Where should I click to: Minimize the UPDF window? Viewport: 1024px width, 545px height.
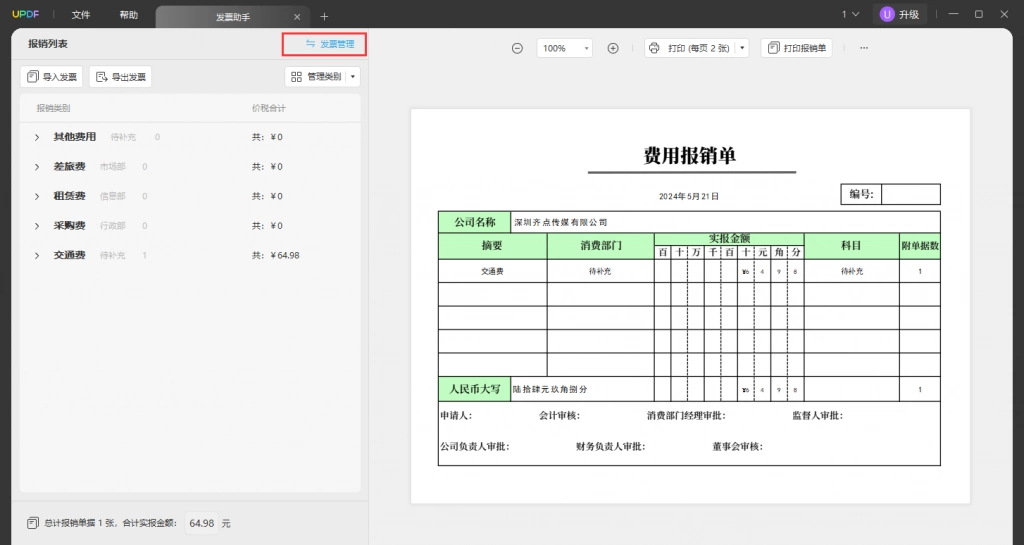tap(953, 14)
